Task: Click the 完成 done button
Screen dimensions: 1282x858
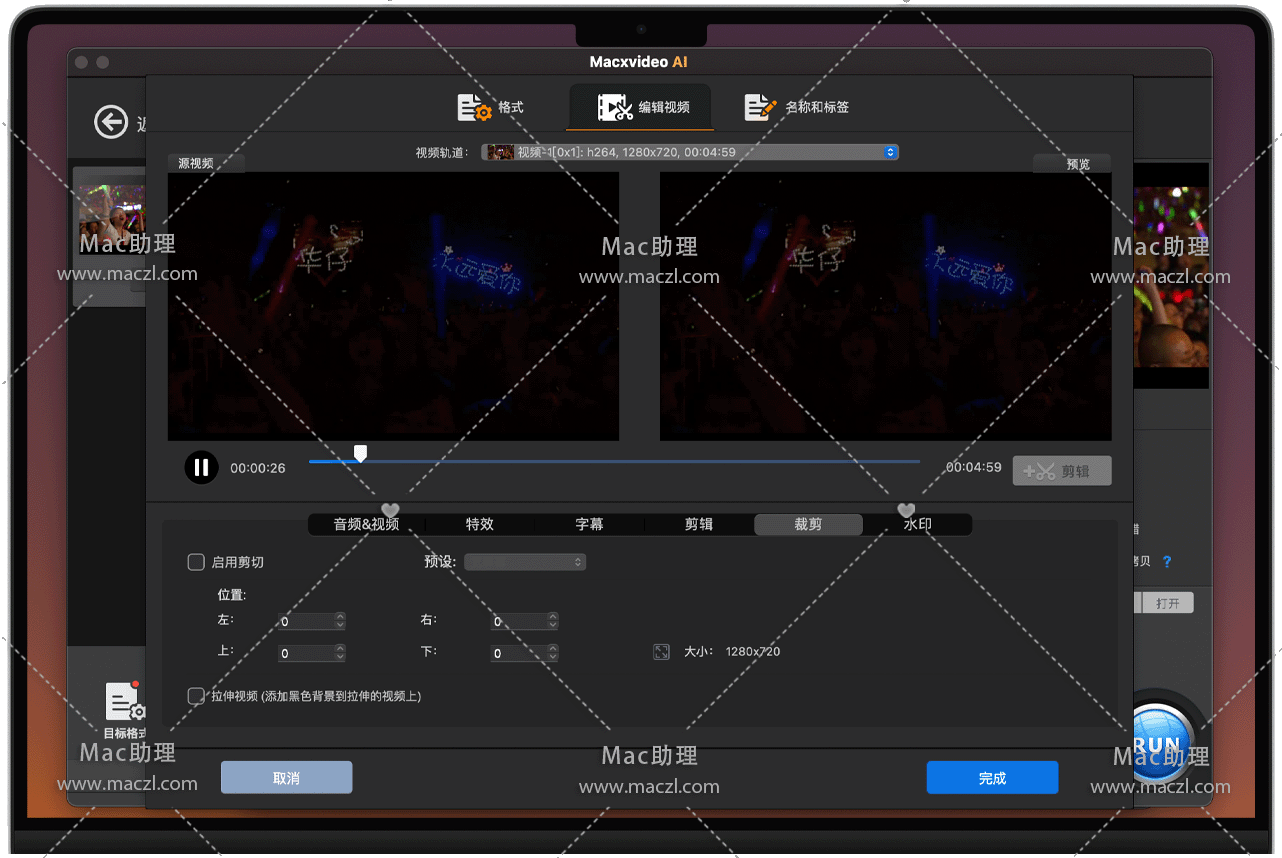Action: coord(992,778)
